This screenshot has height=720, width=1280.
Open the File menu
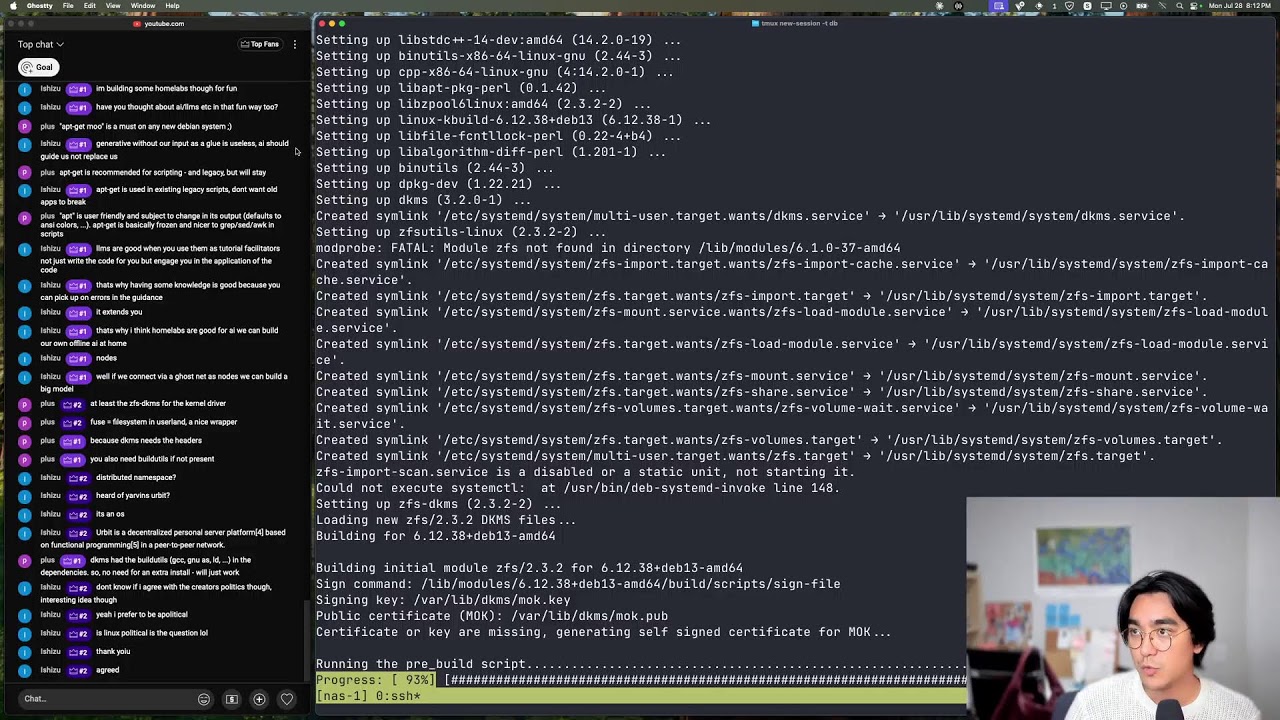[x=68, y=6]
